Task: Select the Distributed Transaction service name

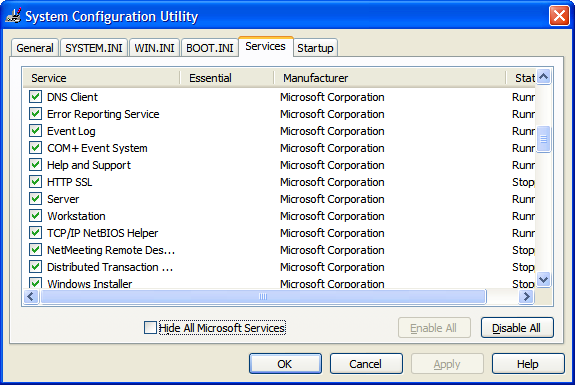Action: coord(110,267)
